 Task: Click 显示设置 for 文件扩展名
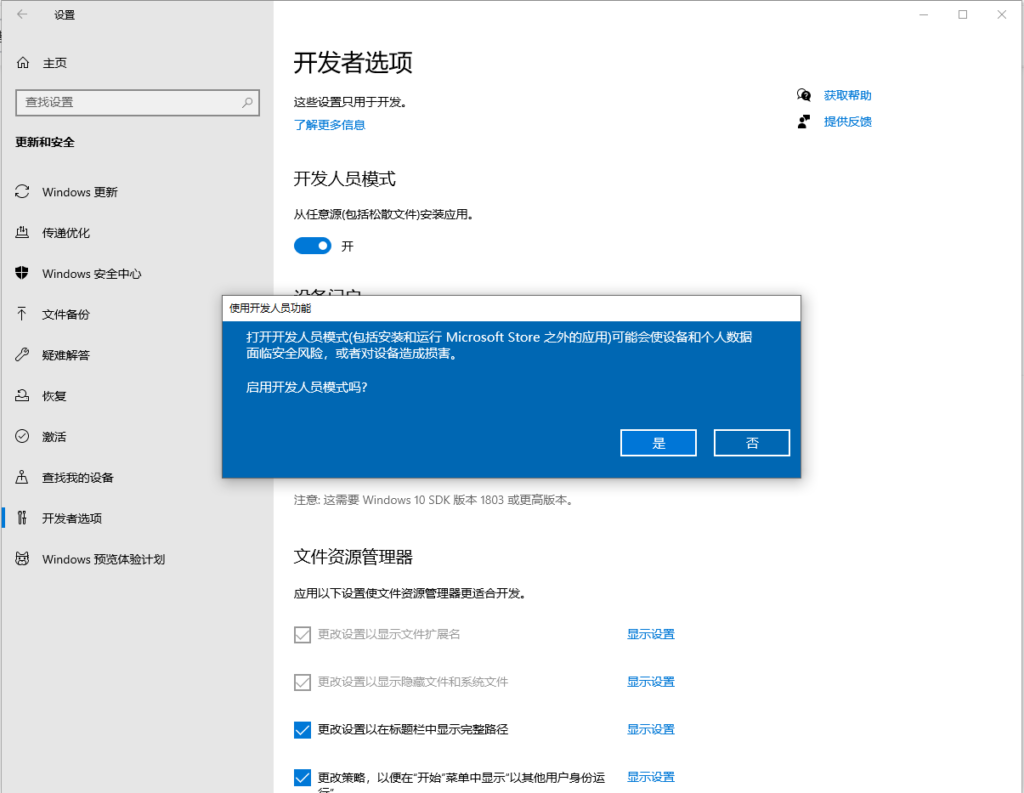650,634
